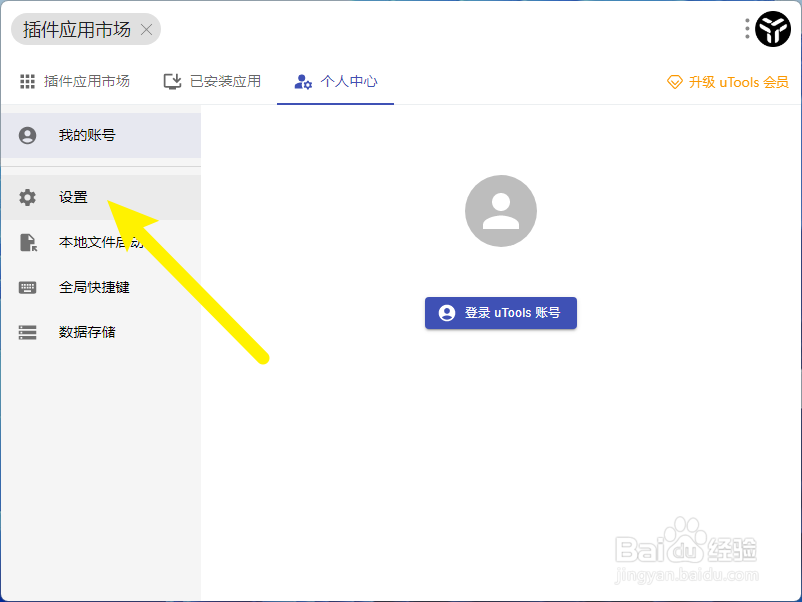
Task: Click the account icon beside 我的账号
Action: tap(27, 135)
